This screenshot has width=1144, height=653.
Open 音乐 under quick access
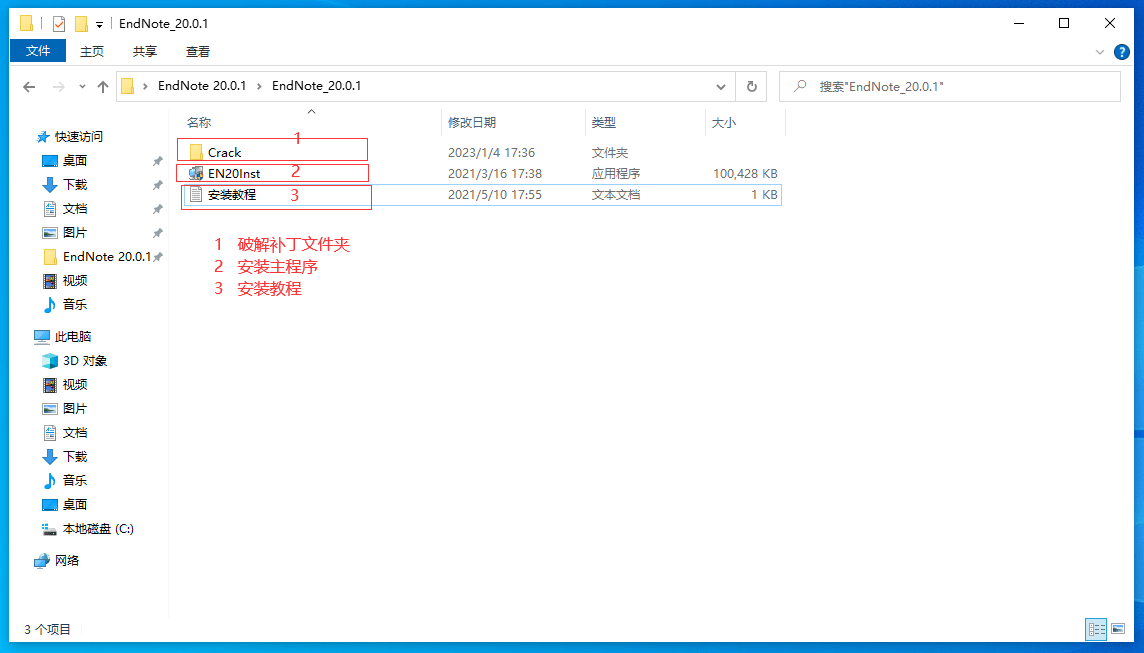click(x=74, y=305)
